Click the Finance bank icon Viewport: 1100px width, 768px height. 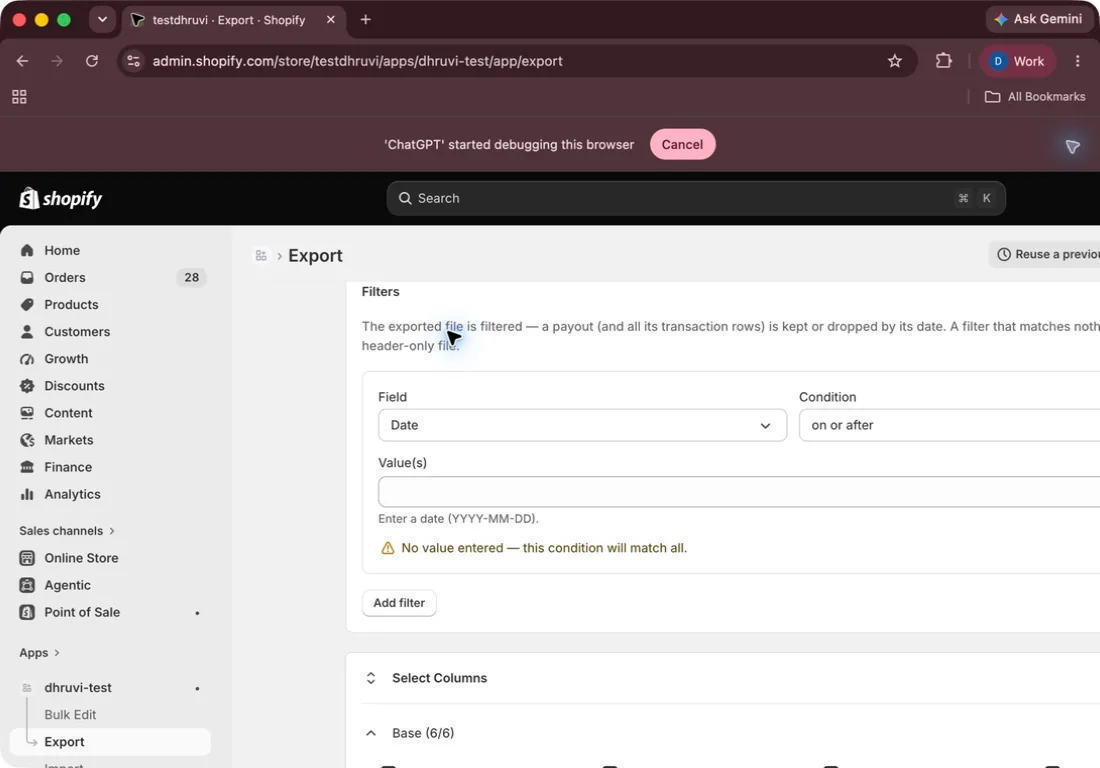[x=27, y=467]
